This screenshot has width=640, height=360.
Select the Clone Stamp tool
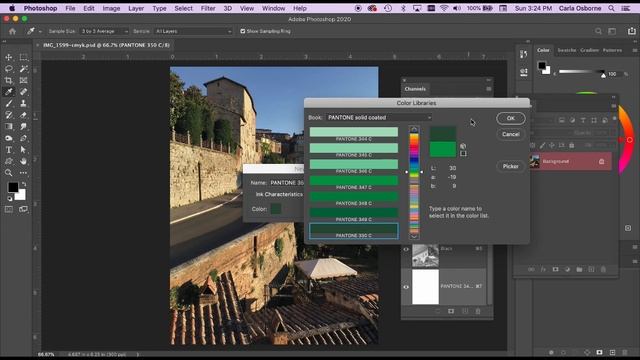pos(23,103)
